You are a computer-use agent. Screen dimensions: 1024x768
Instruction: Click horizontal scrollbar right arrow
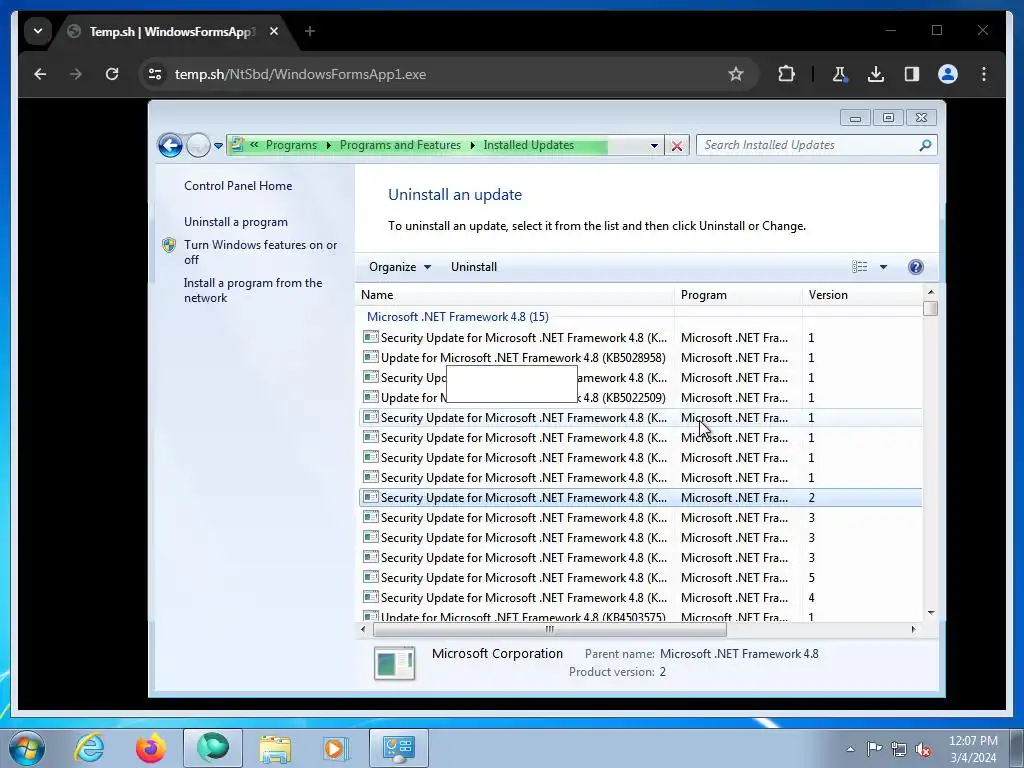(913, 630)
